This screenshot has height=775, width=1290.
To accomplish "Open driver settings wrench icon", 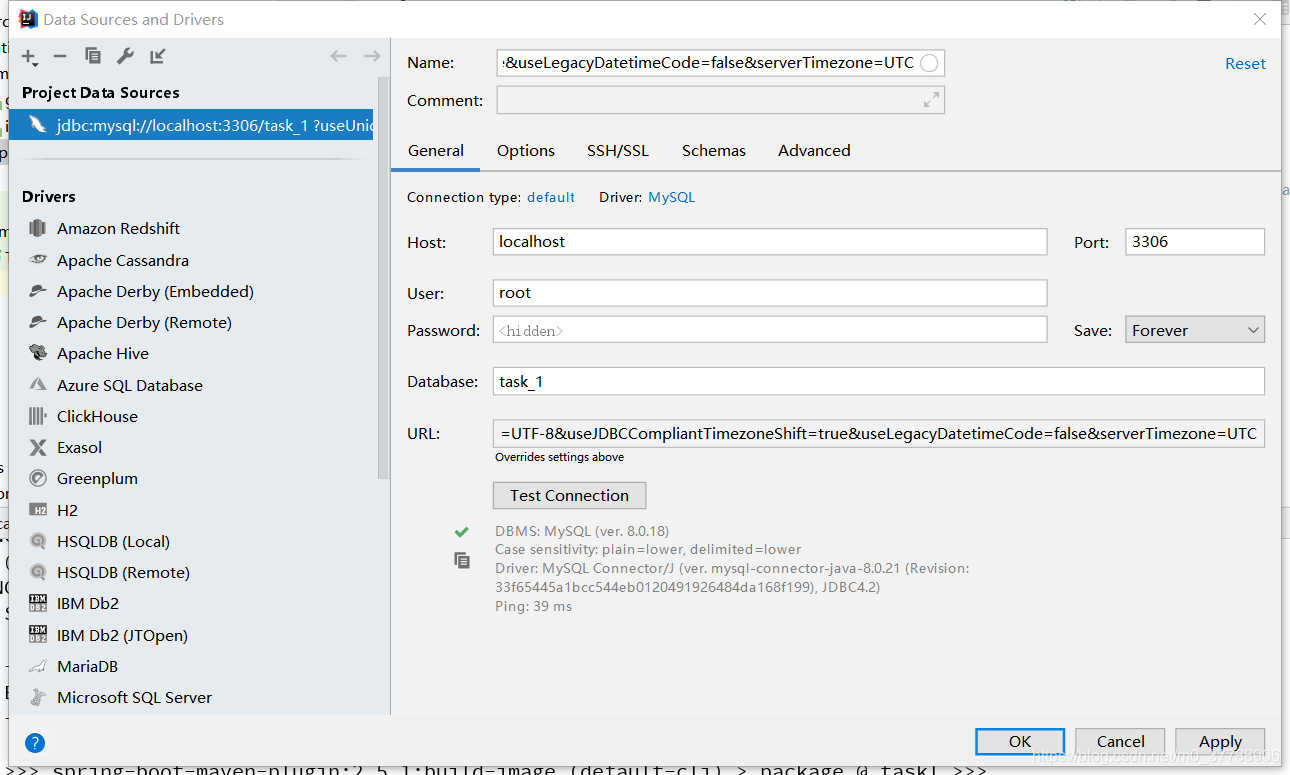I will tap(125, 56).
